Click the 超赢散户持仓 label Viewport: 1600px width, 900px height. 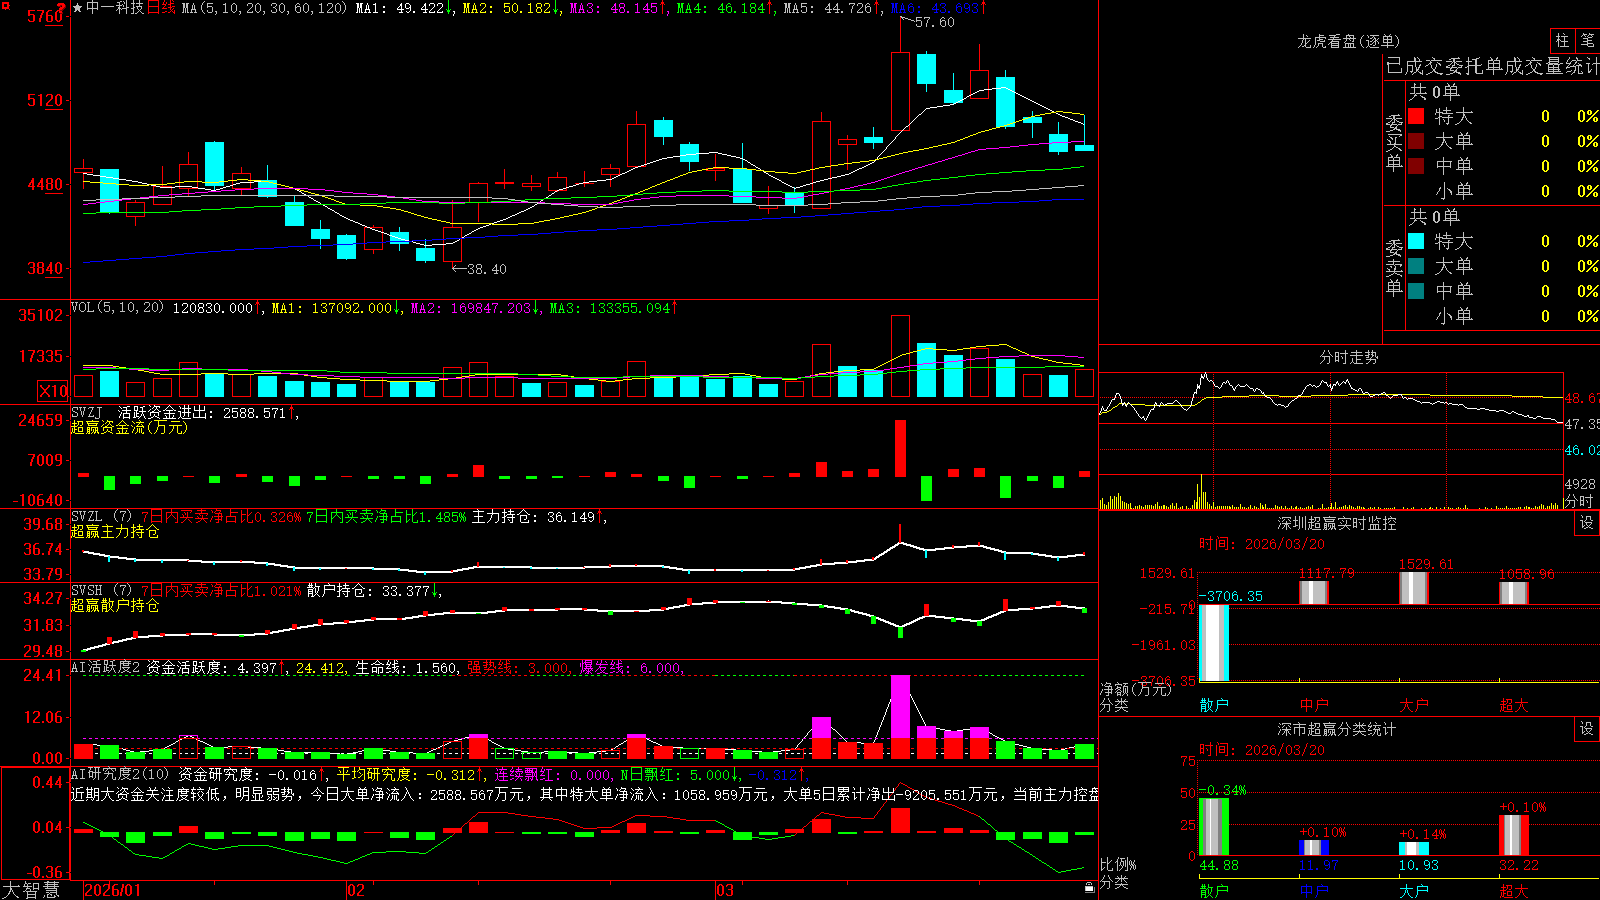pos(115,605)
